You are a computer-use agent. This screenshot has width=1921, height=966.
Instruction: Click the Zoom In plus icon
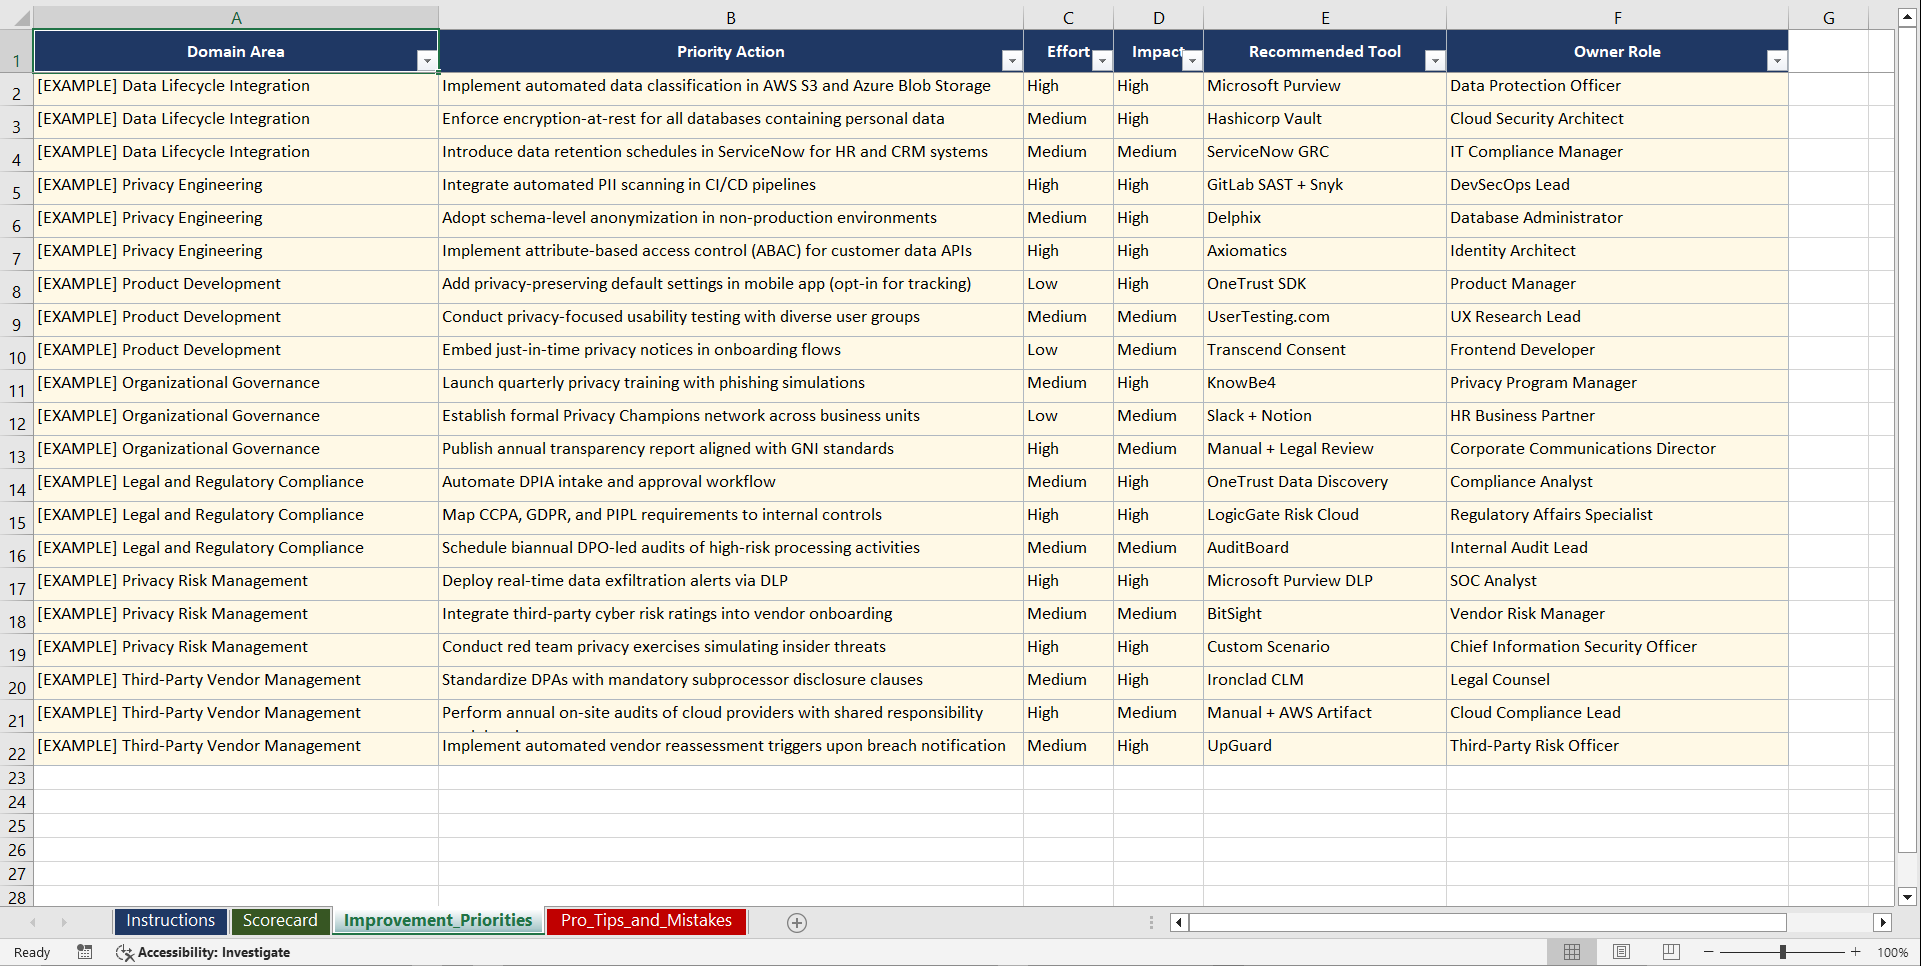coord(1855,952)
